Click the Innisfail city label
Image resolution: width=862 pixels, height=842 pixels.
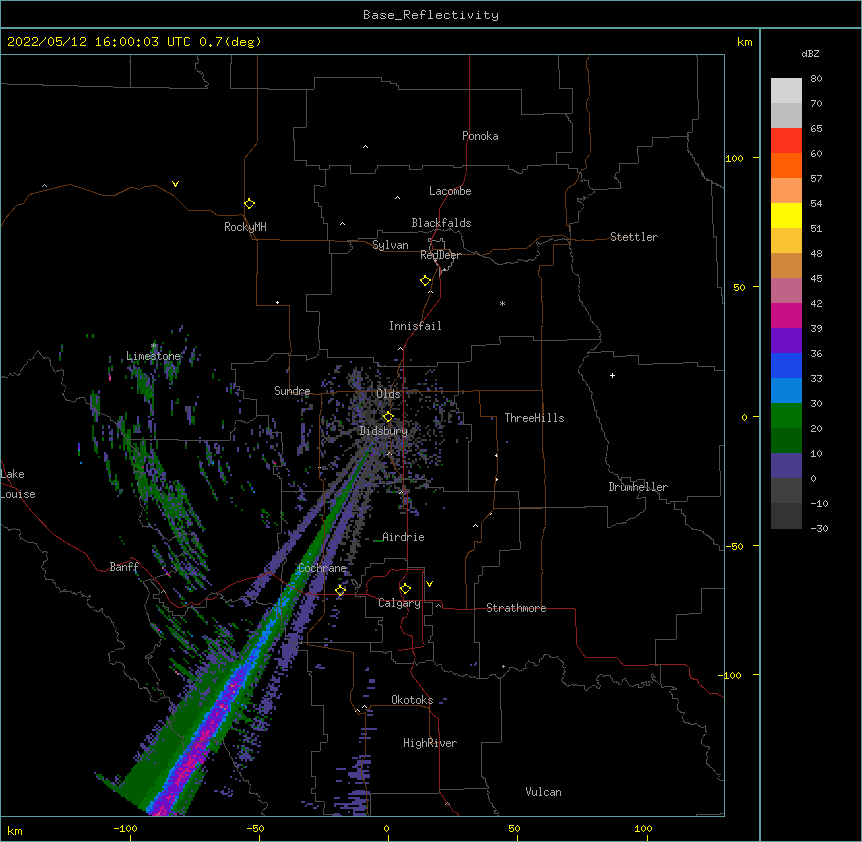[415, 326]
